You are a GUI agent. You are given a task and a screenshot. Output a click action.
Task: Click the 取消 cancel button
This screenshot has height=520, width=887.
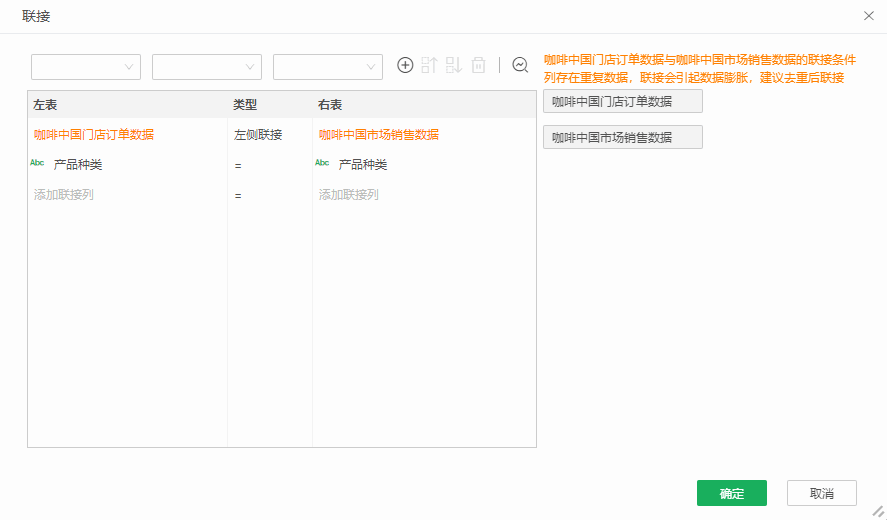[821, 493]
